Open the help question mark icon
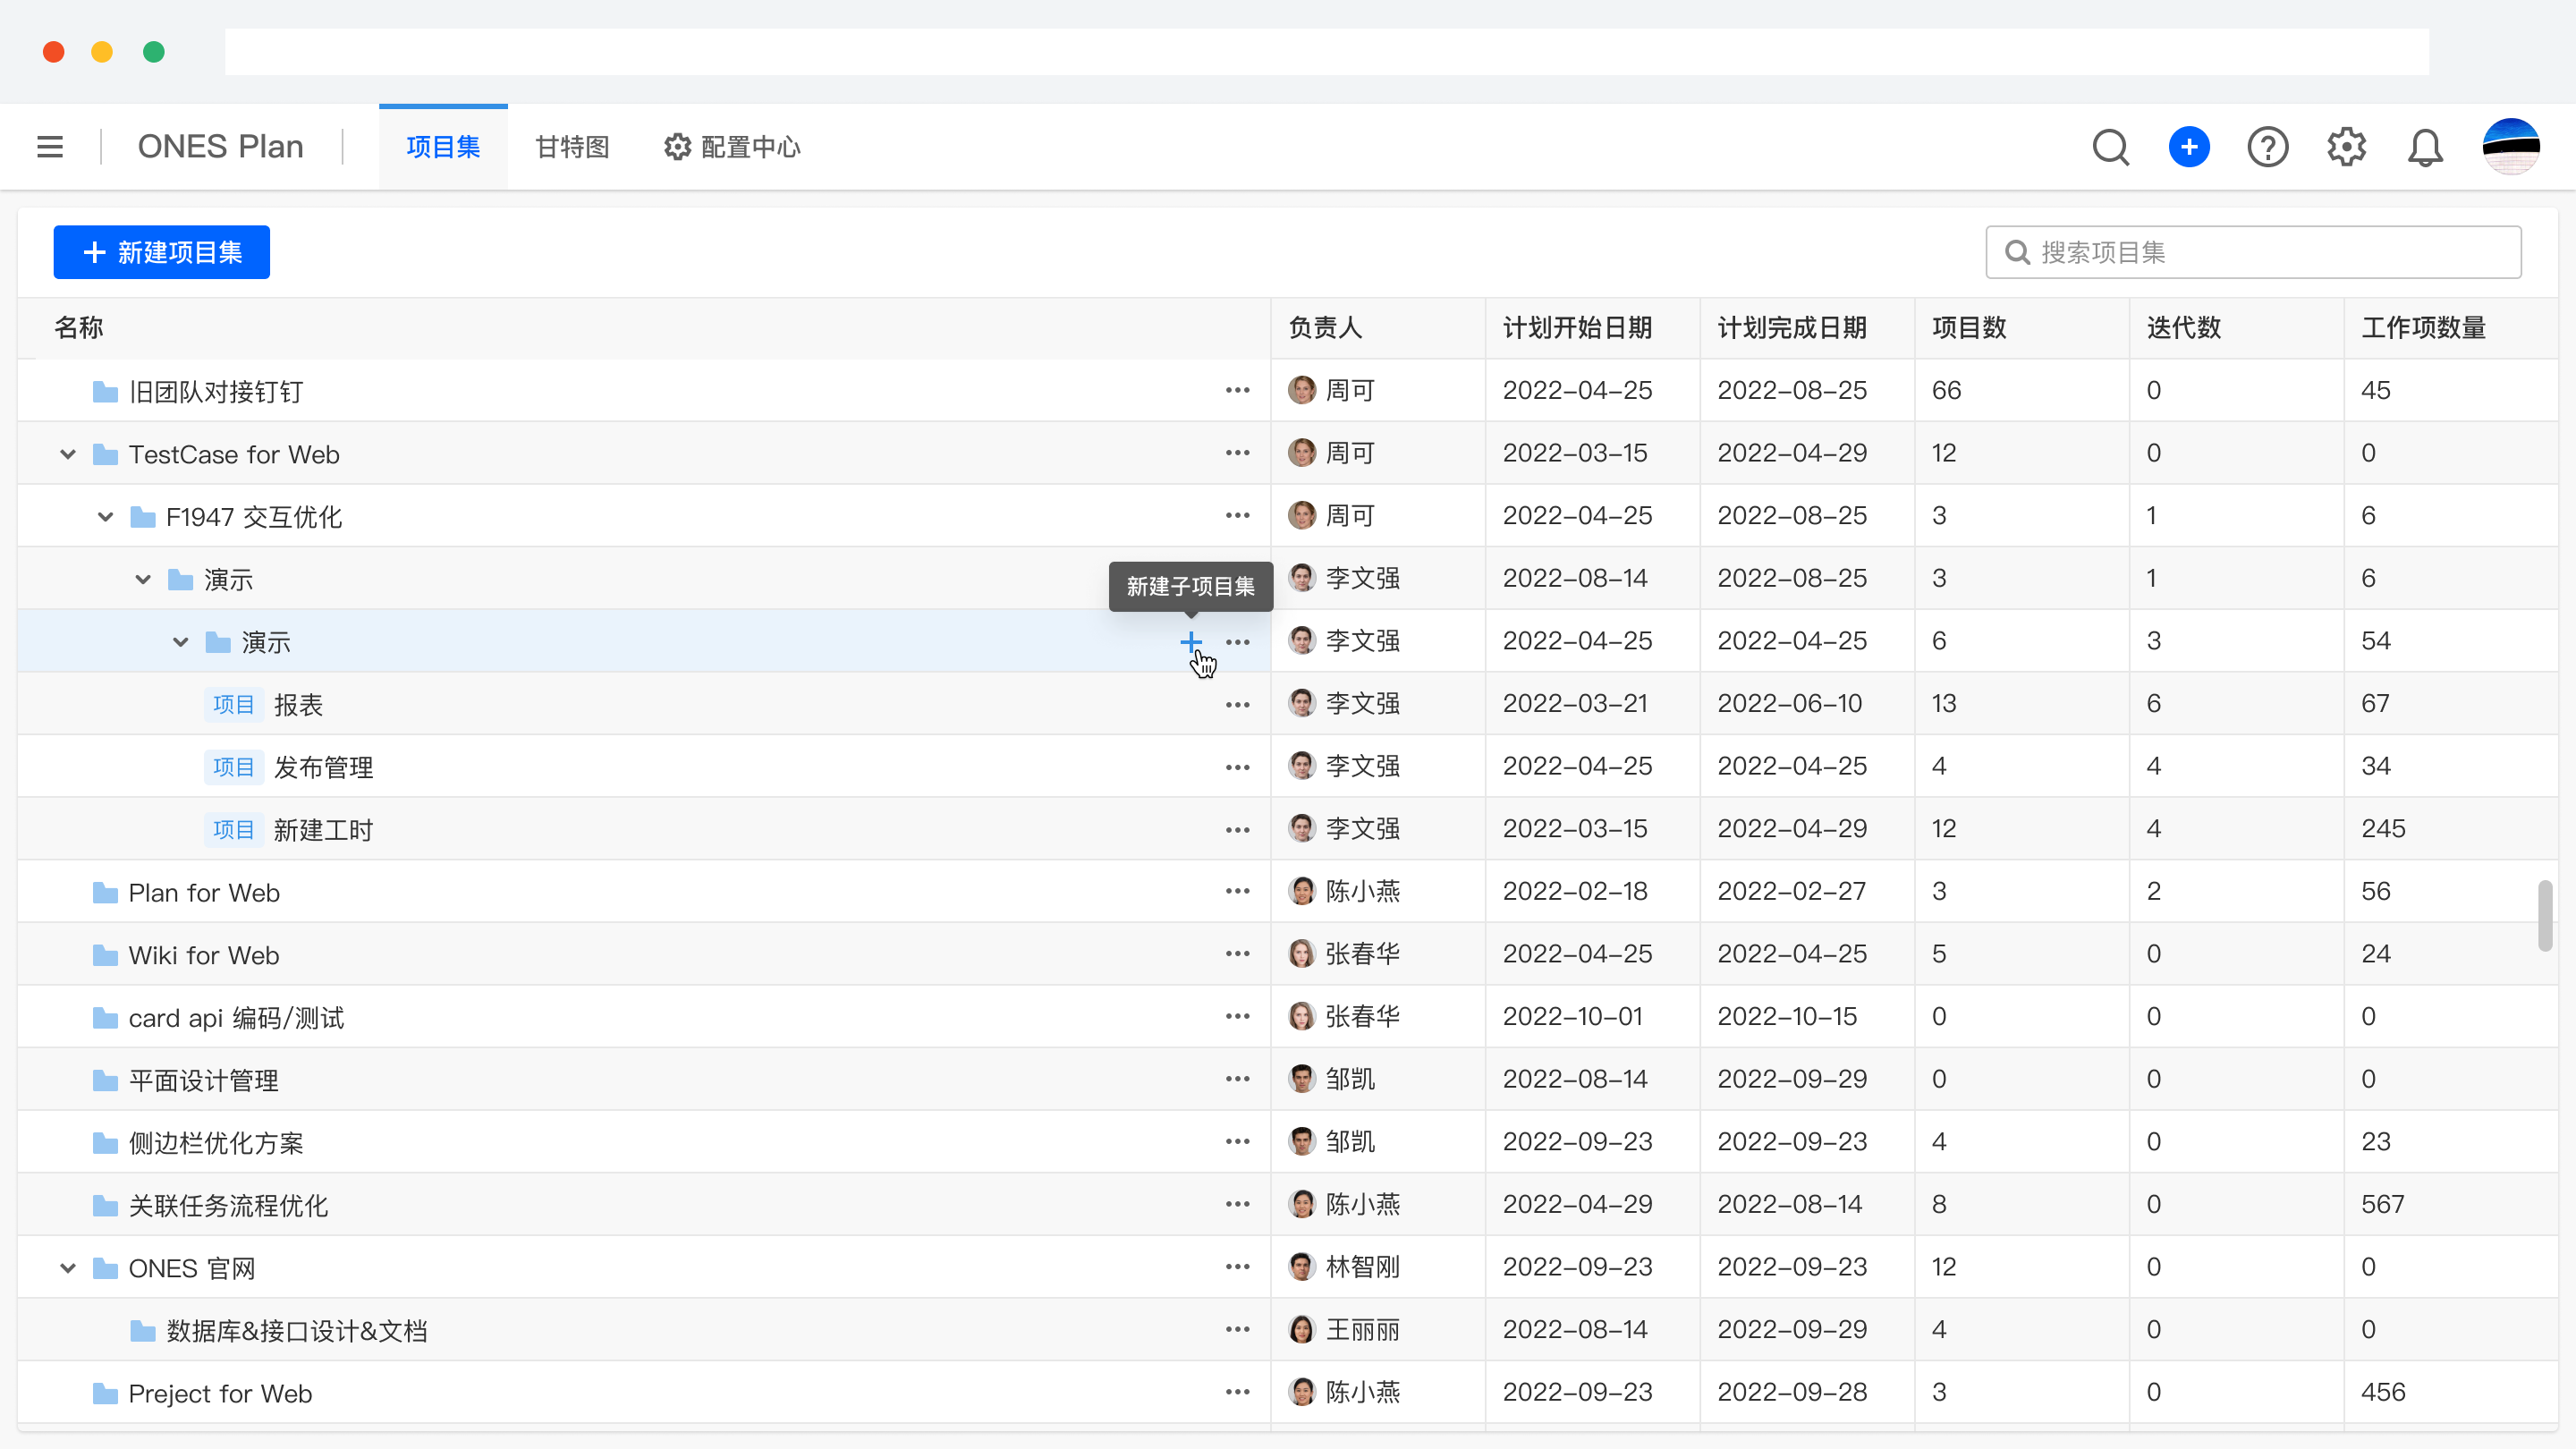2576x1449 pixels. 2267,147
